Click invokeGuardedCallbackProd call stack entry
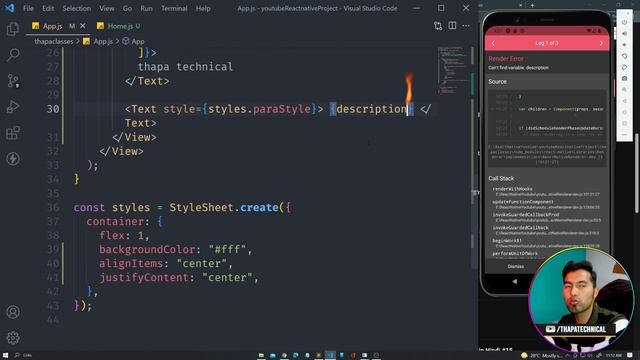 pos(546,217)
